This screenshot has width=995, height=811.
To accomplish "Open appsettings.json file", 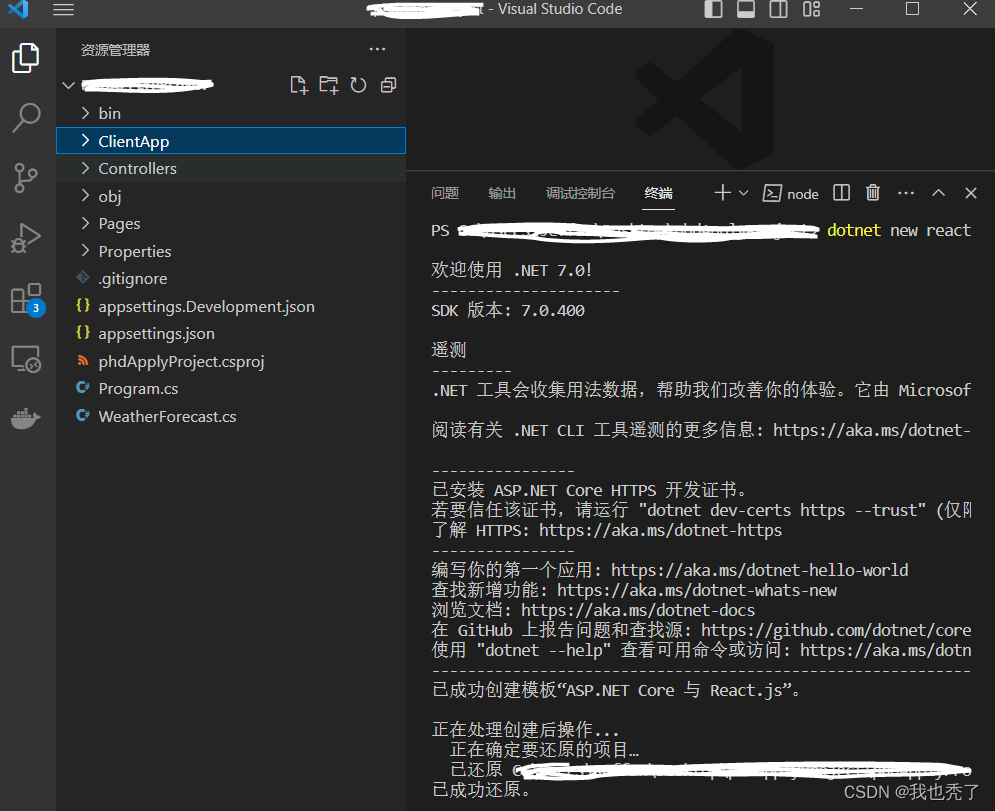I will (231, 334).
